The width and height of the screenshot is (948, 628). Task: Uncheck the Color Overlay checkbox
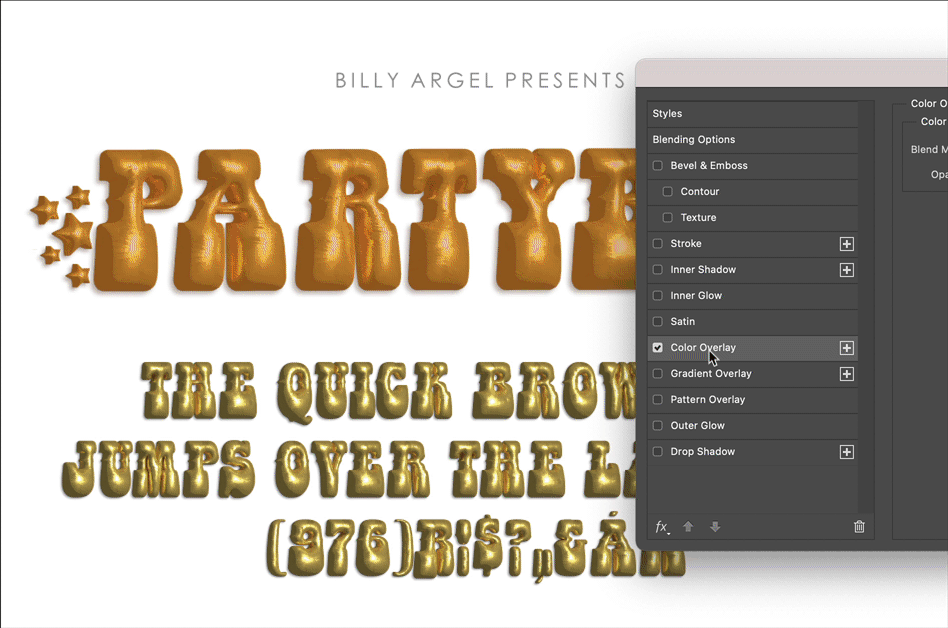657,348
